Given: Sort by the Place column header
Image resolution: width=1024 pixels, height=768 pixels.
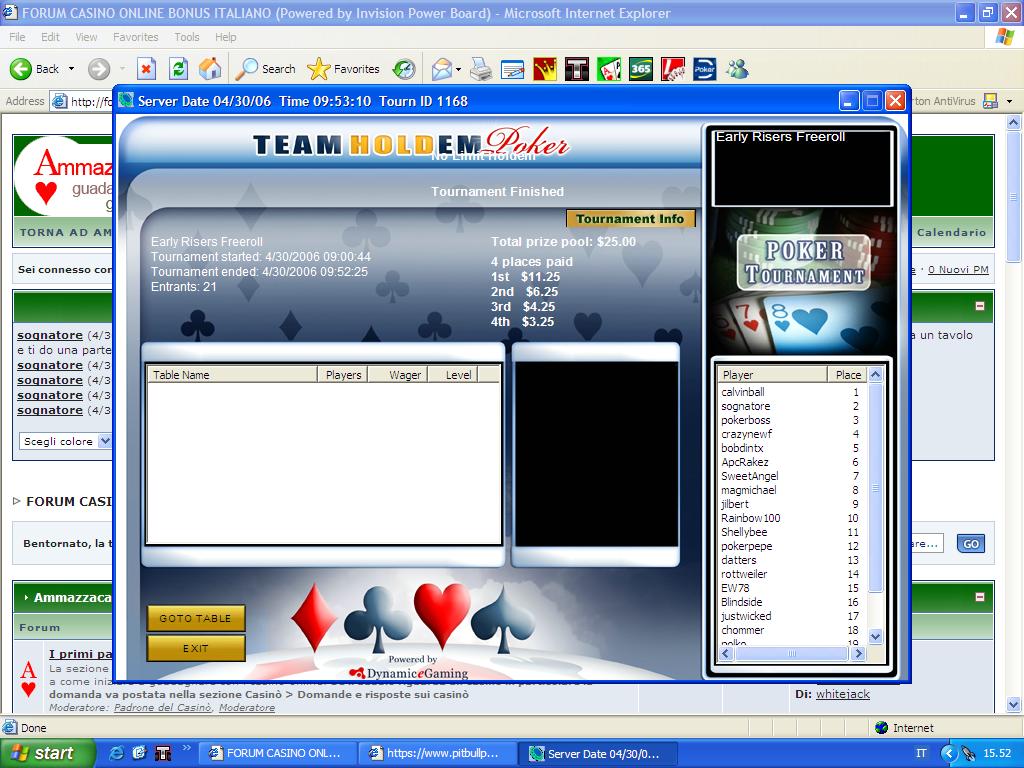Looking at the screenshot, I should pyautogui.click(x=847, y=374).
